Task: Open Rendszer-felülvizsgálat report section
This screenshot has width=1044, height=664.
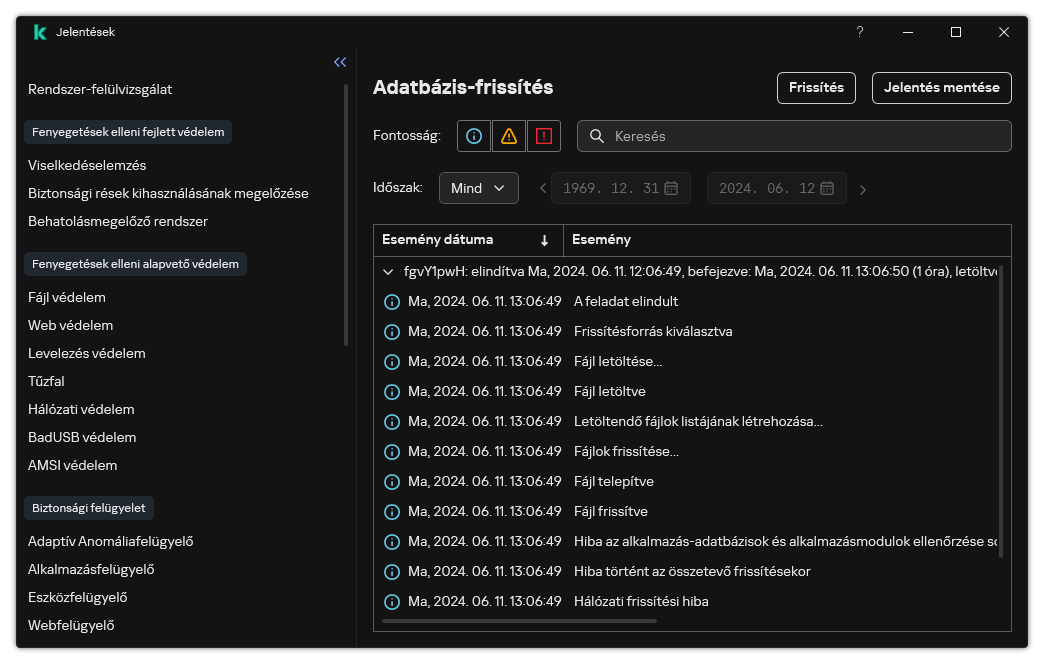Action: coord(100,89)
